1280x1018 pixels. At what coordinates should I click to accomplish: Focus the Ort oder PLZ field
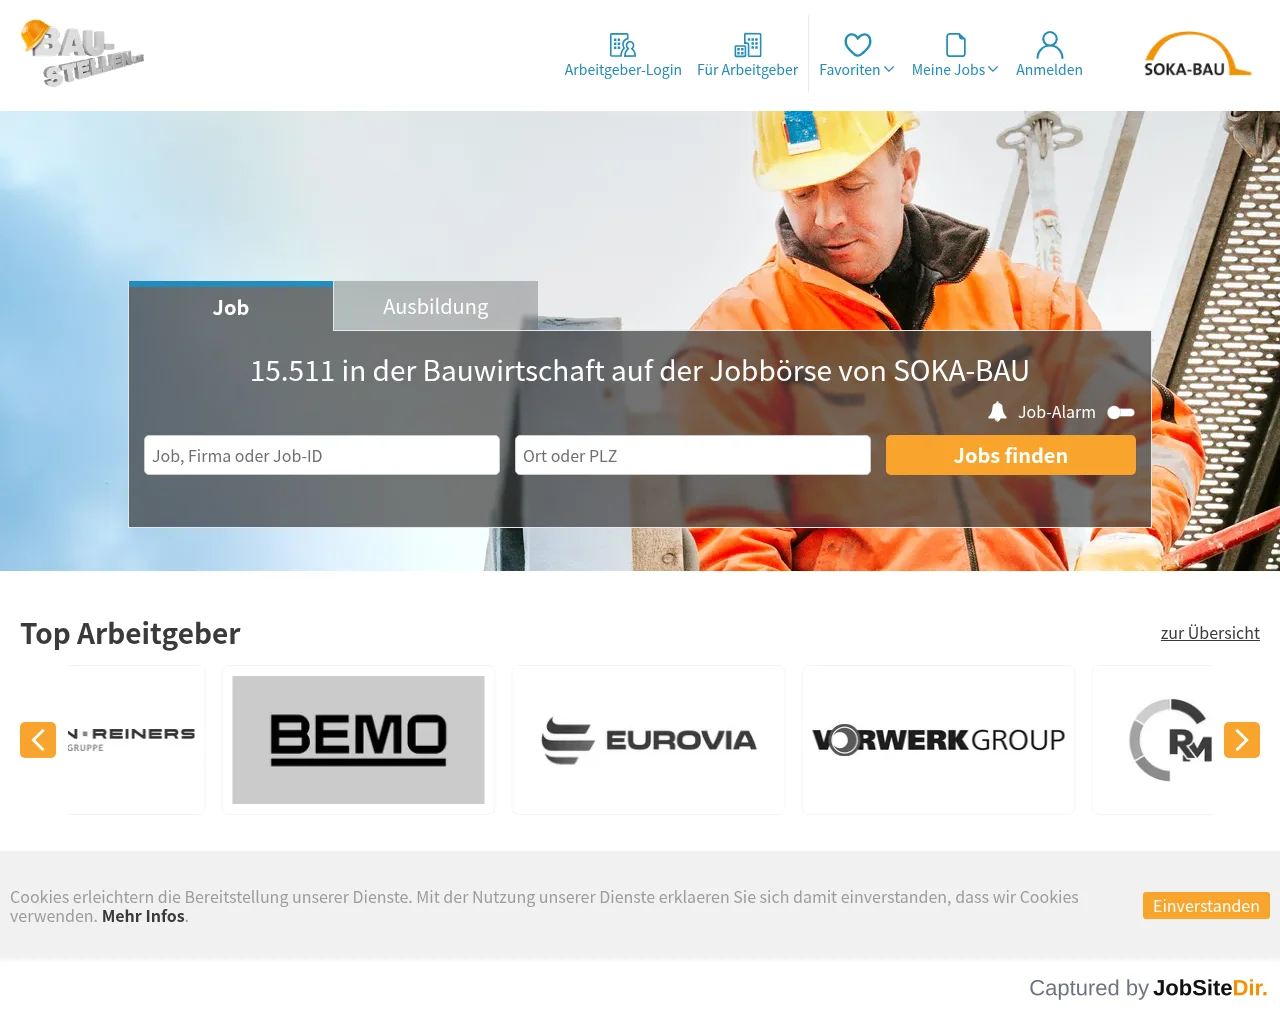[x=693, y=455]
